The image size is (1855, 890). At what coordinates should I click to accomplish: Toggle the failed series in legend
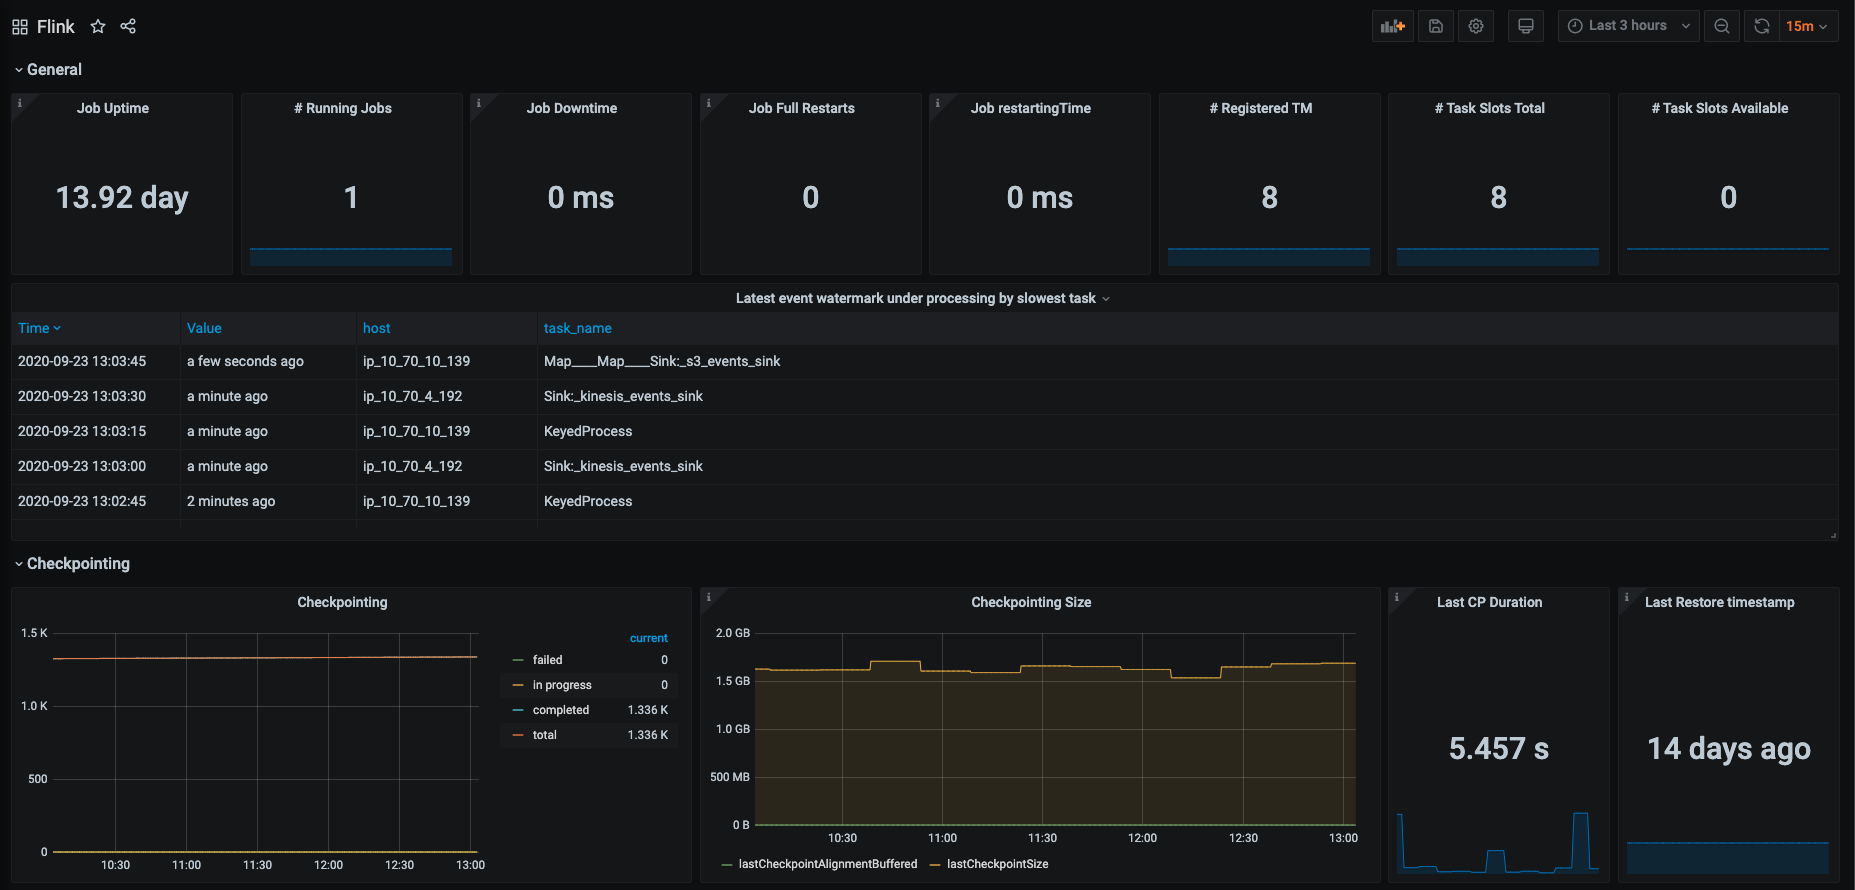pos(547,660)
